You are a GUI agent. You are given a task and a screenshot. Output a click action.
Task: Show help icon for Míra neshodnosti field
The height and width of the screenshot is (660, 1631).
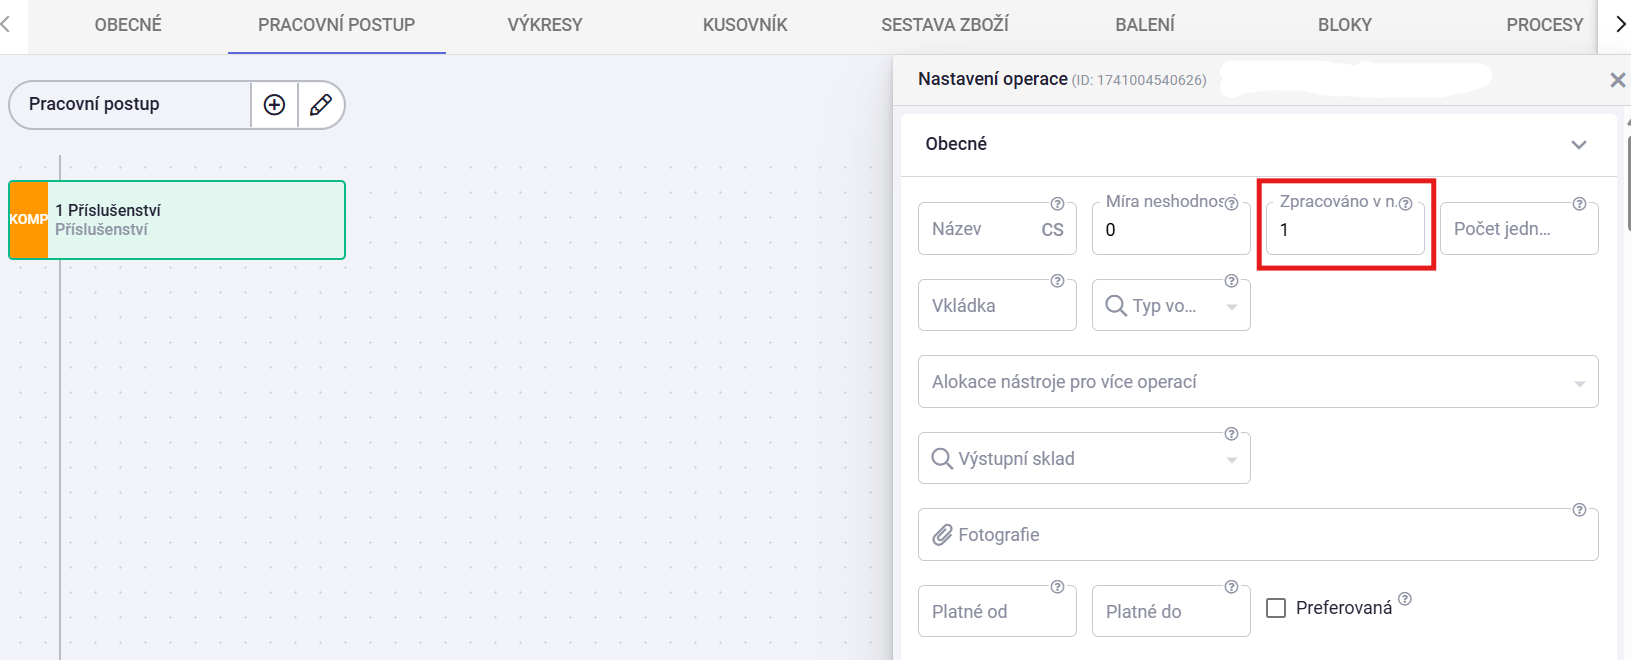click(x=1231, y=204)
